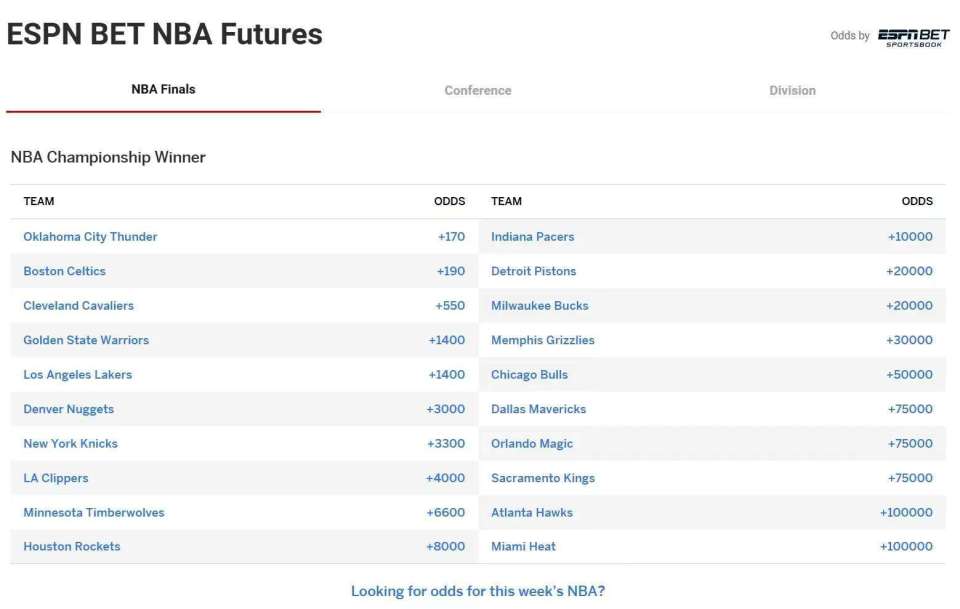The image size is (960, 609).
Task: Click the Boston Celtics link
Action: click(x=64, y=271)
